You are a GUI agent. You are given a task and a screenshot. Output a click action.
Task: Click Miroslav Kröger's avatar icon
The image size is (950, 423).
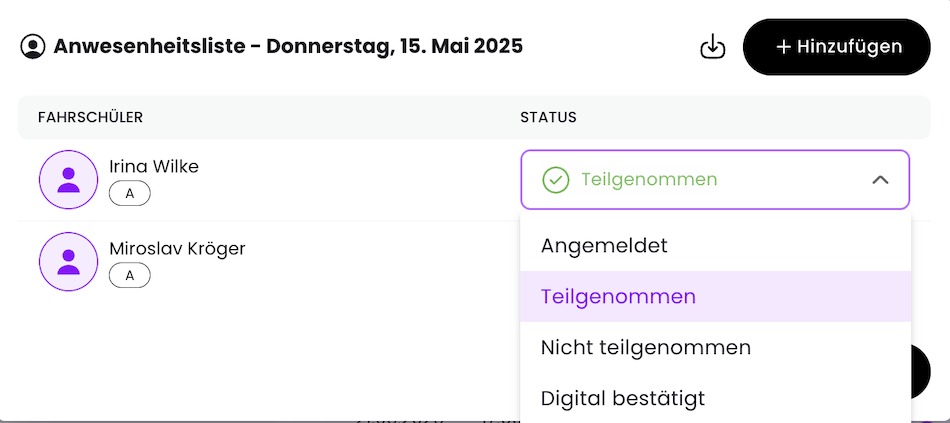68,262
